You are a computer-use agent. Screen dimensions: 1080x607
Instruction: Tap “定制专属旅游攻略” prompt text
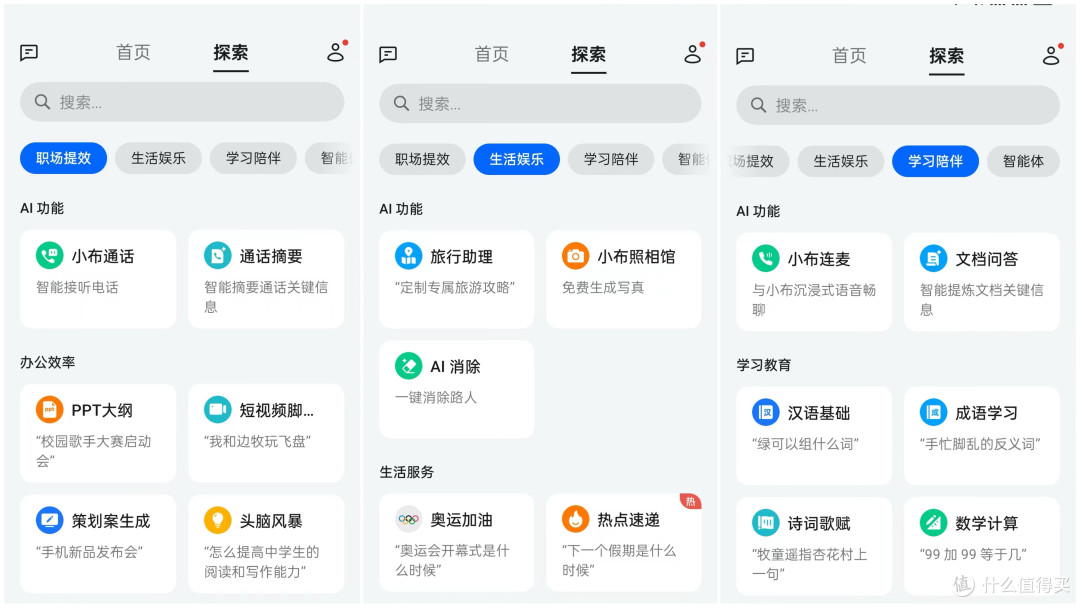coord(455,287)
